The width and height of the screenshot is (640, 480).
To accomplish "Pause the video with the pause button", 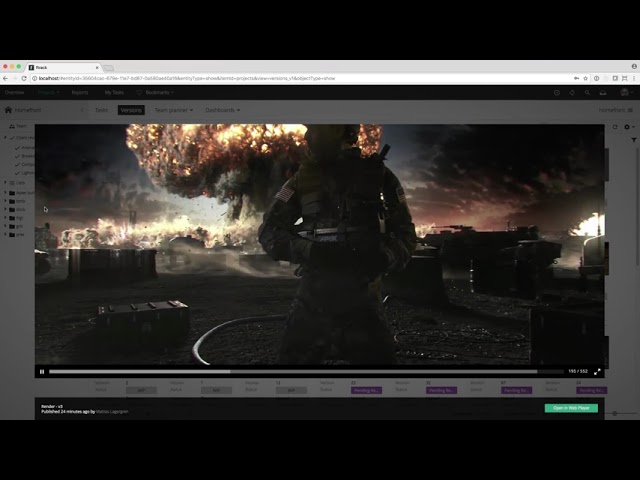I will coord(42,371).
